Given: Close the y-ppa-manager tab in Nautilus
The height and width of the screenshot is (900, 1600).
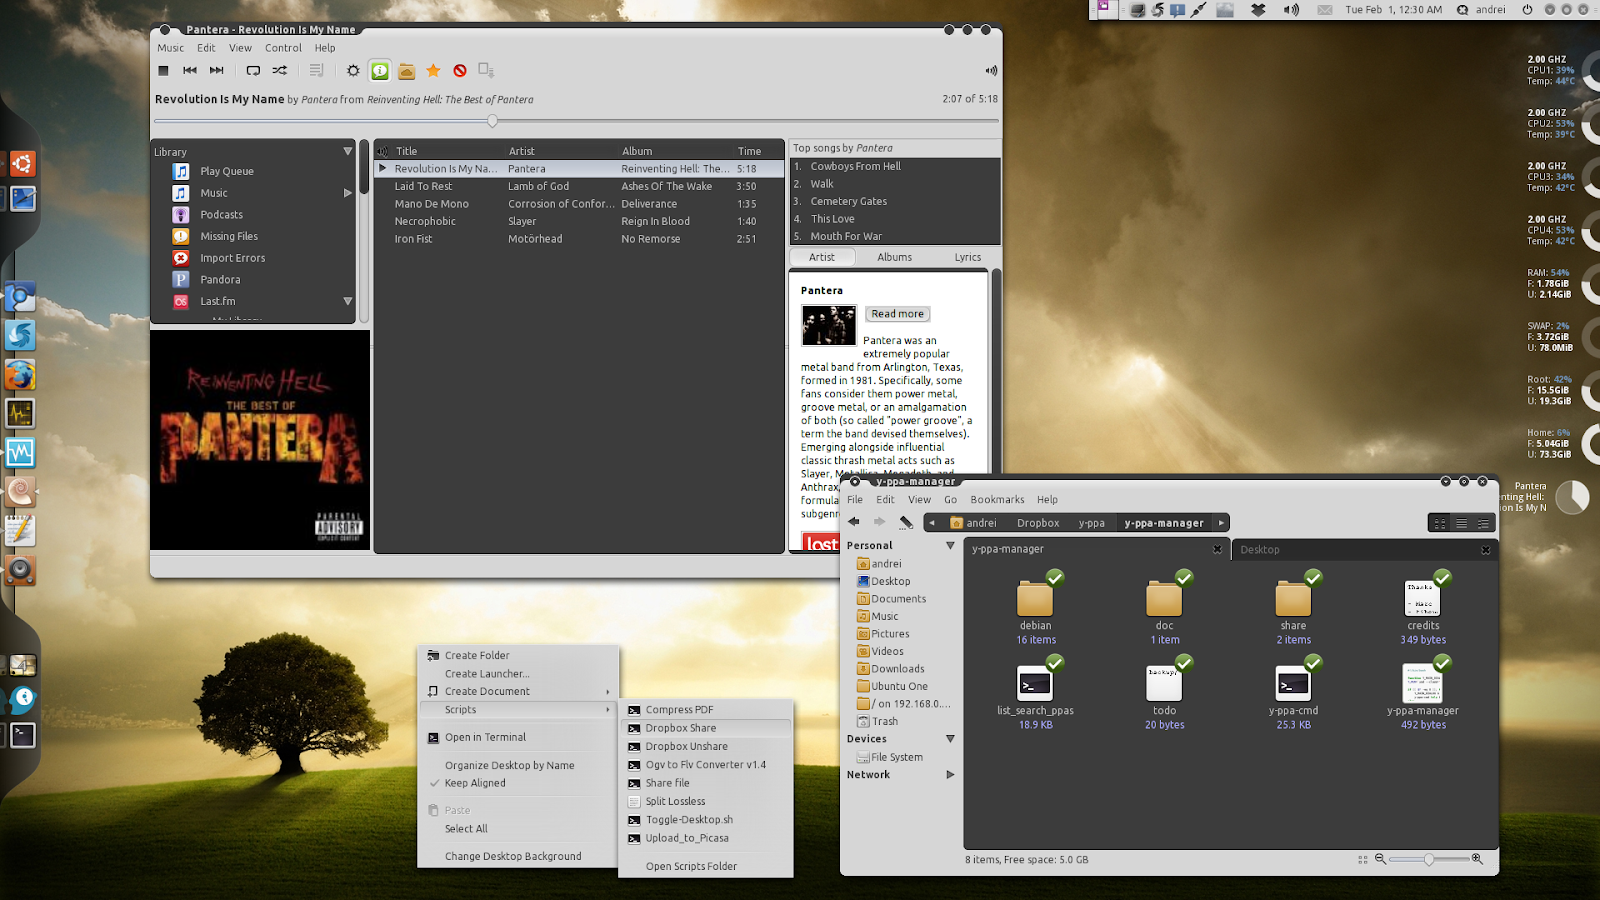Looking at the screenshot, I should point(1217,549).
